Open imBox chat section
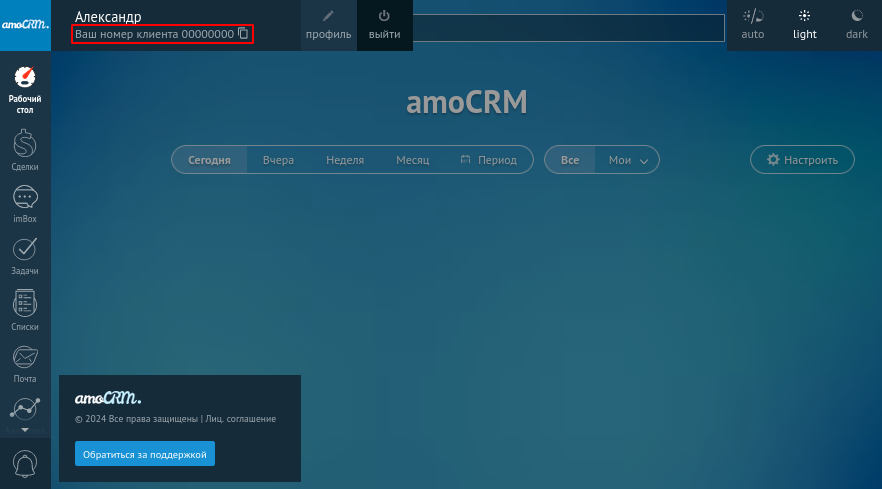The width and height of the screenshot is (882, 489). [25, 205]
